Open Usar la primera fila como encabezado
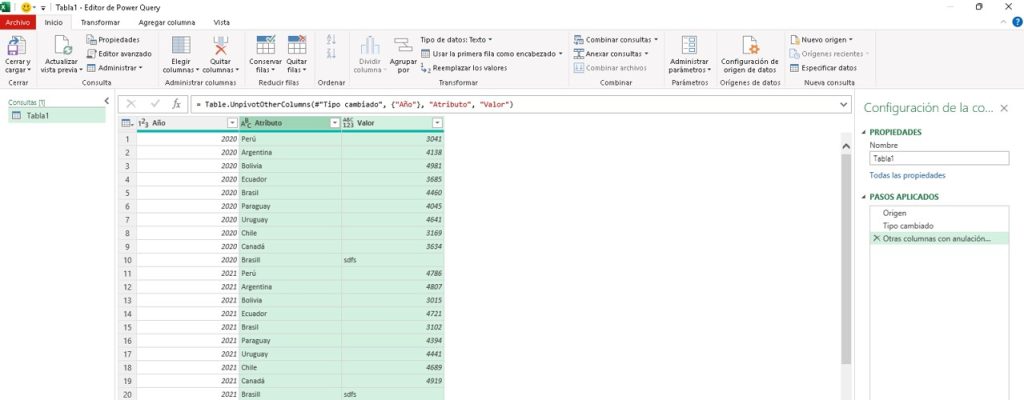The width and height of the screenshot is (1024, 400). click(492, 54)
